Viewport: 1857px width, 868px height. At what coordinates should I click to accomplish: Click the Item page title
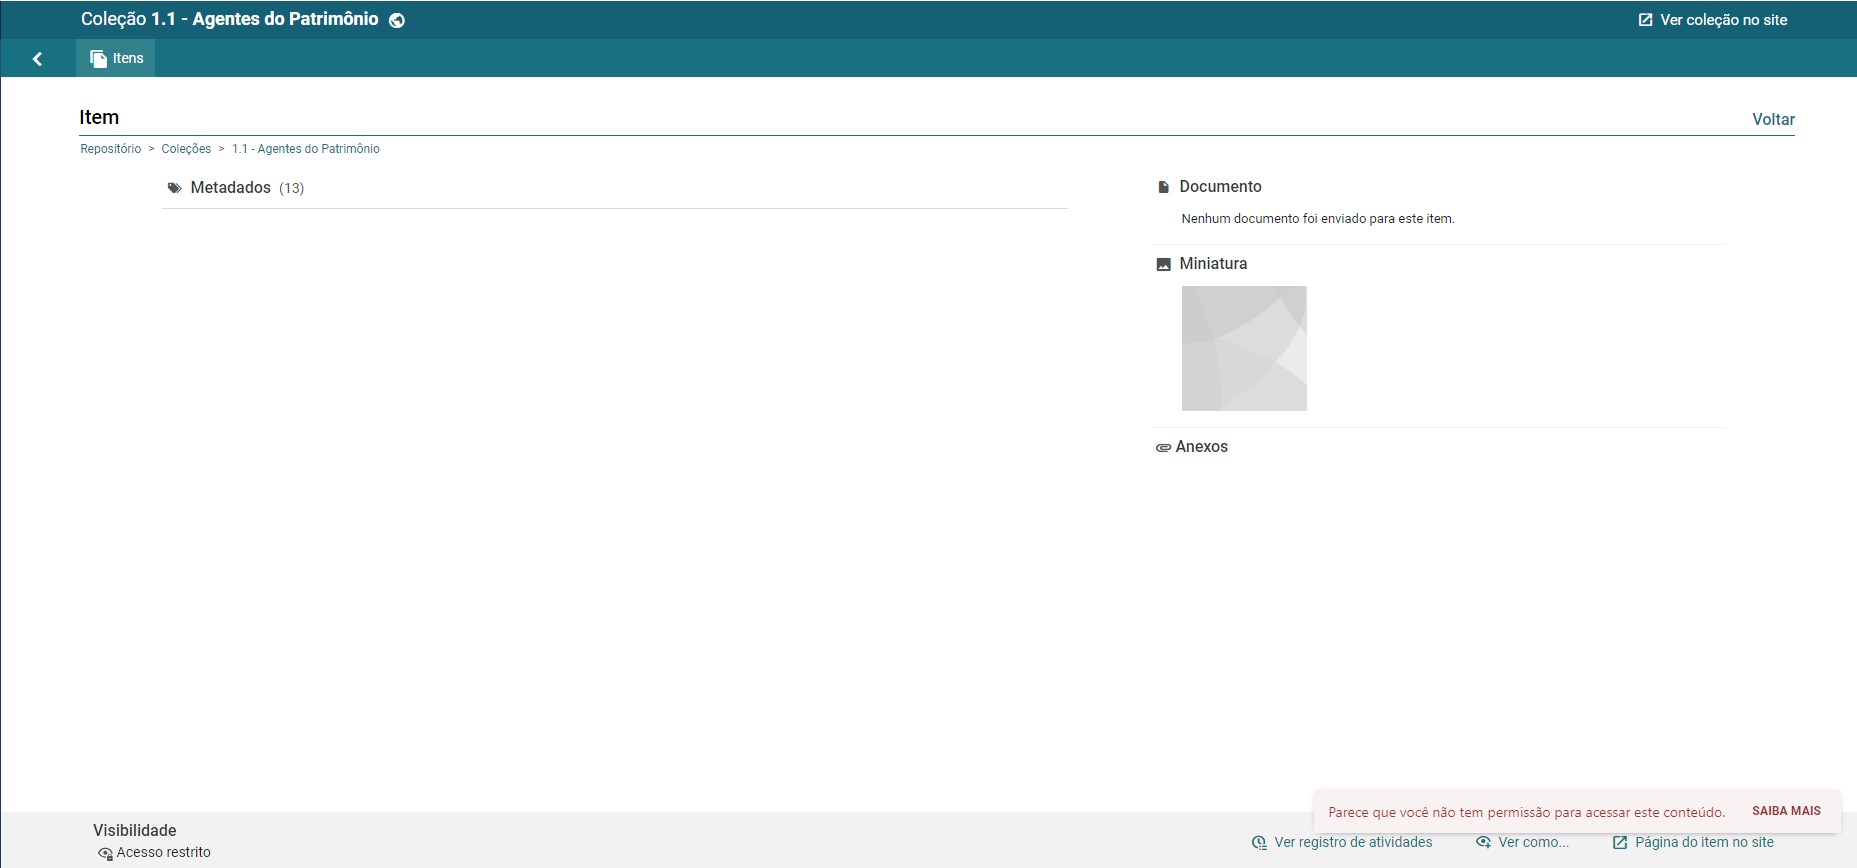pyautogui.click(x=99, y=118)
